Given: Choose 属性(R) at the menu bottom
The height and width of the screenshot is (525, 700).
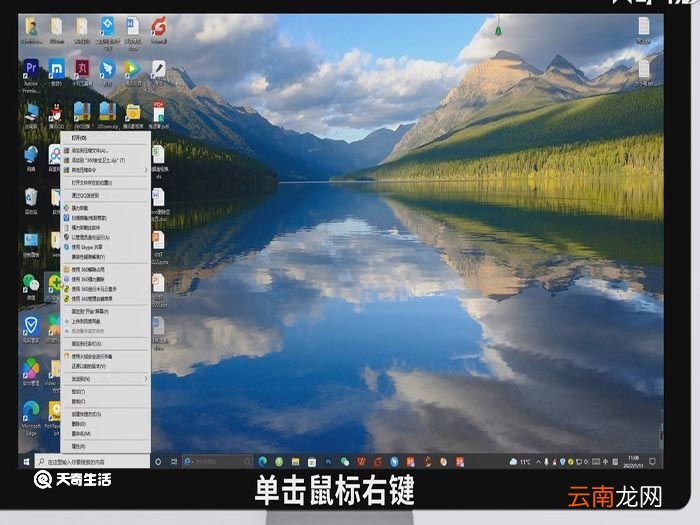Looking at the screenshot, I should click(106, 446).
